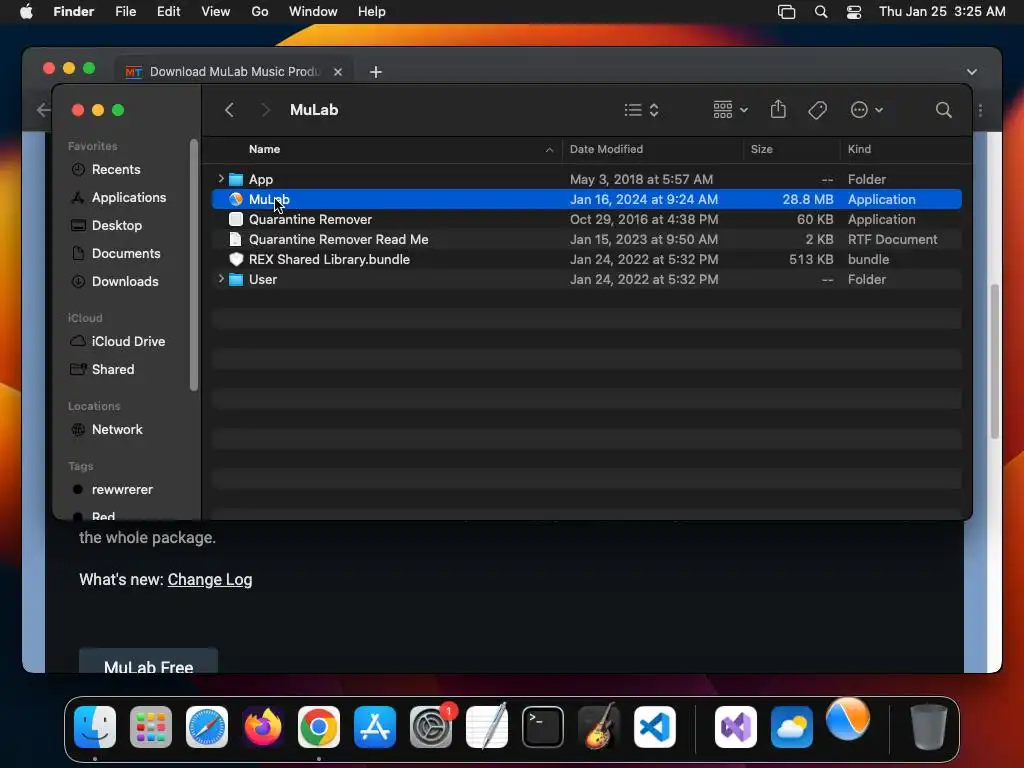This screenshot has height=768, width=1024.
Task: Click MuLab Free button on web page
Action: tap(148, 661)
